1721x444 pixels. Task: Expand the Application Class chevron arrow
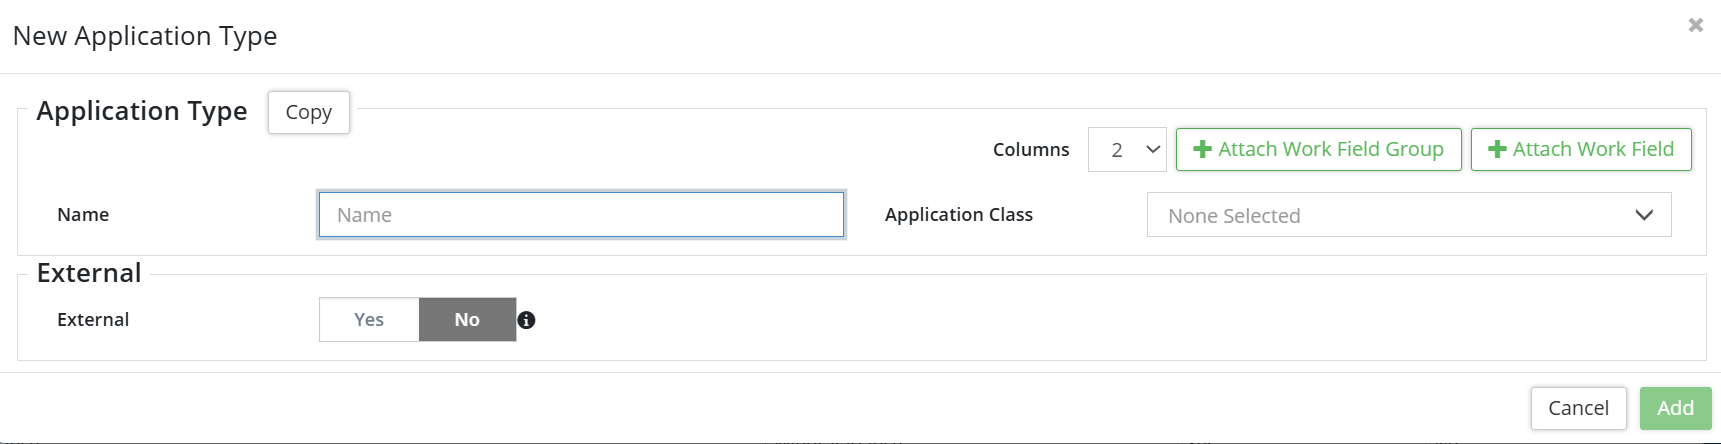click(x=1644, y=215)
